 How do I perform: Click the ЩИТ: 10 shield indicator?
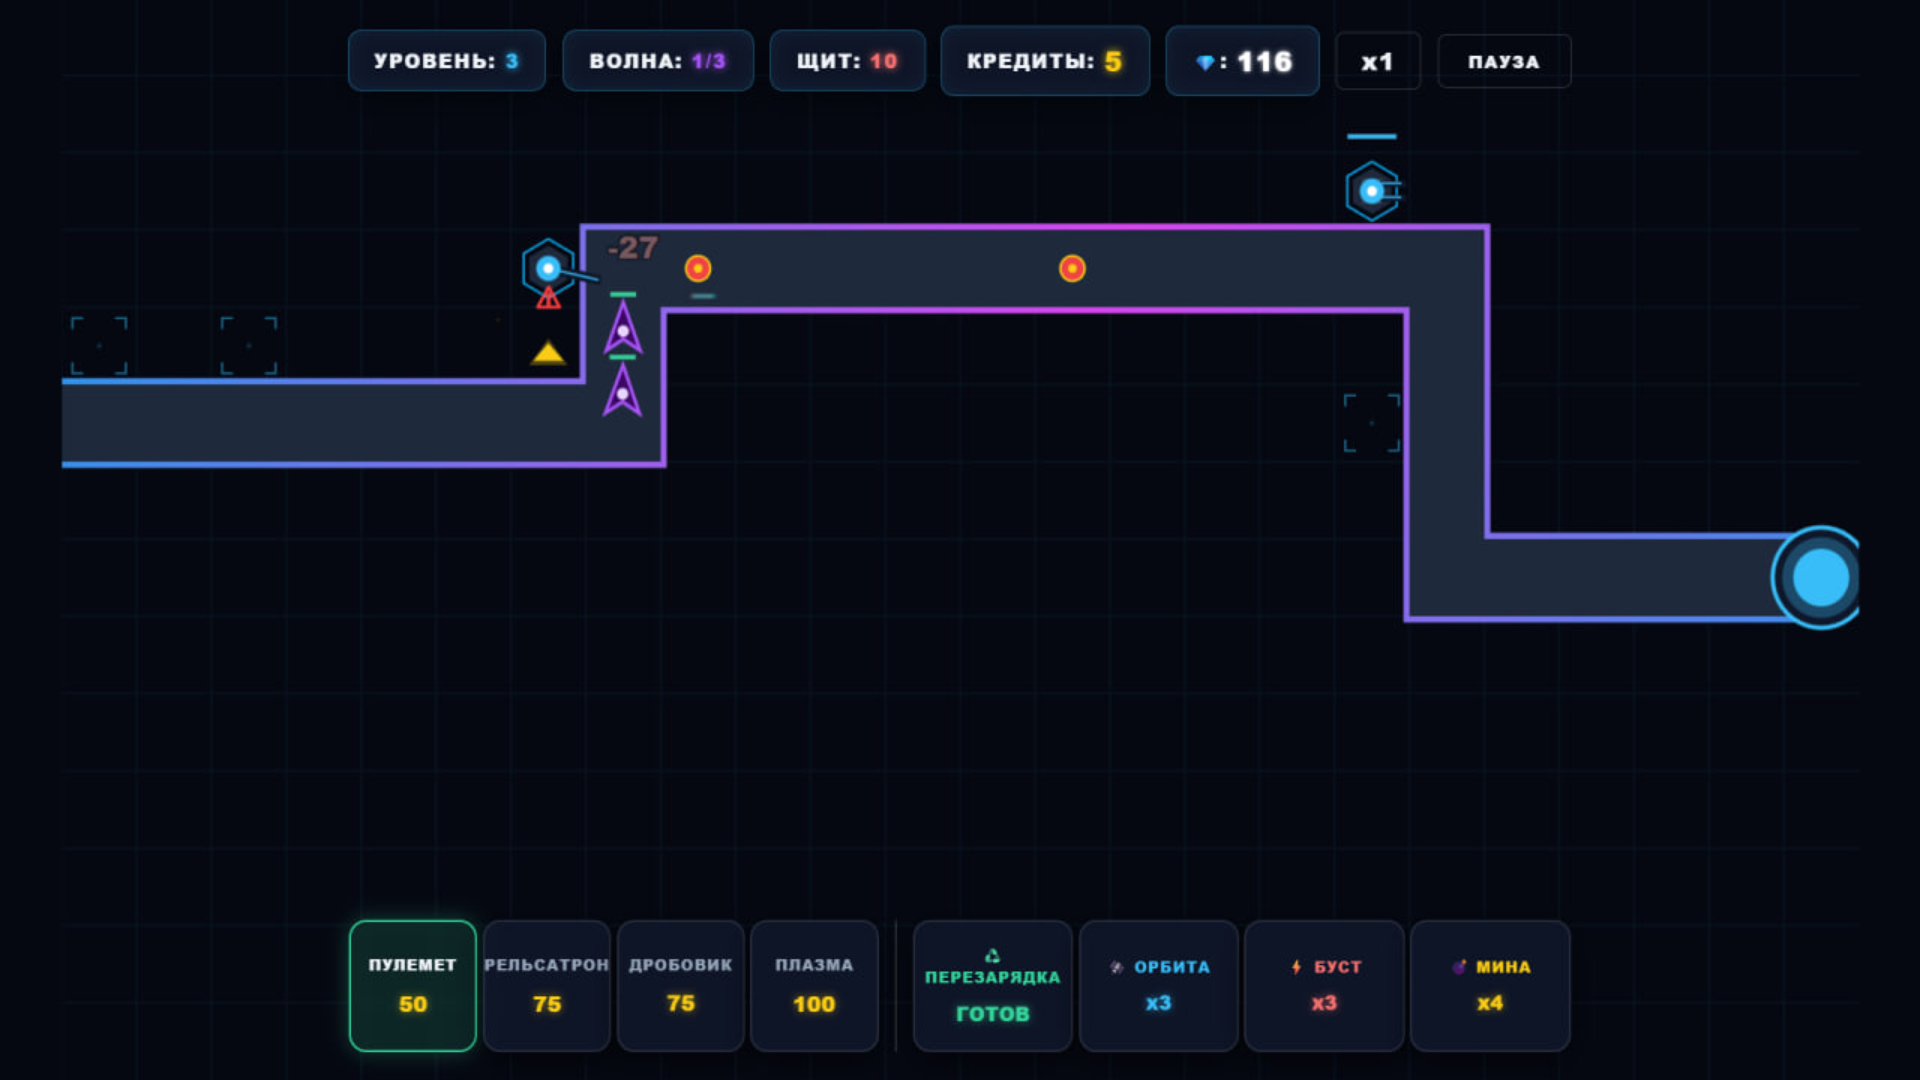coord(847,61)
